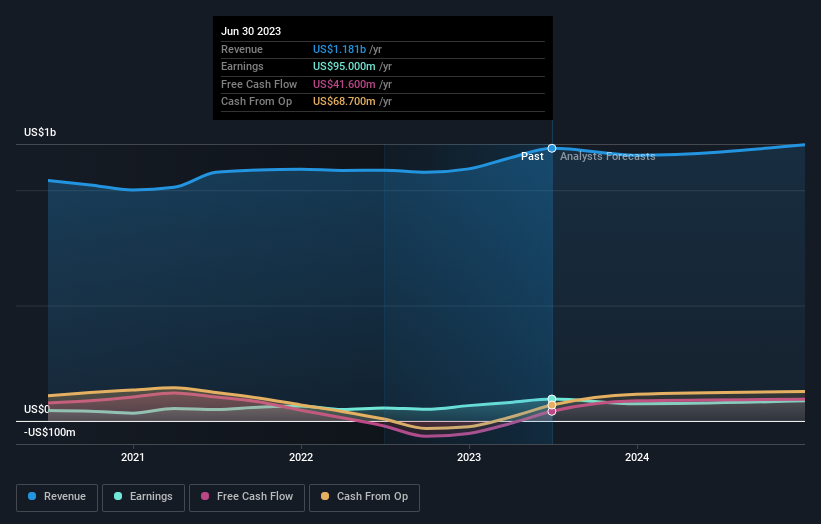Click the orange Cash From Op data point
Screen dimensions: 821x524
[552, 405]
